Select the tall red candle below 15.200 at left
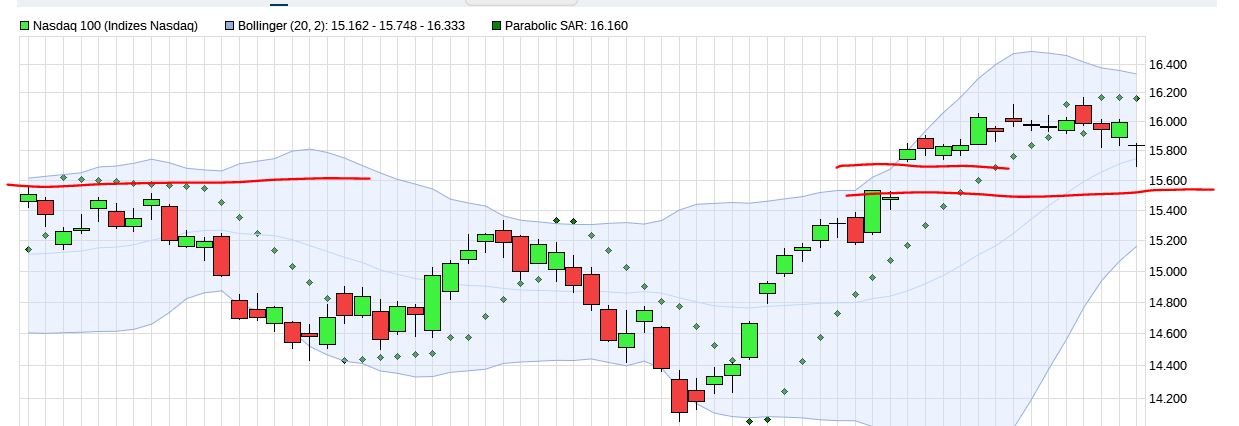The width and height of the screenshot is (1239, 426). click(221, 255)
